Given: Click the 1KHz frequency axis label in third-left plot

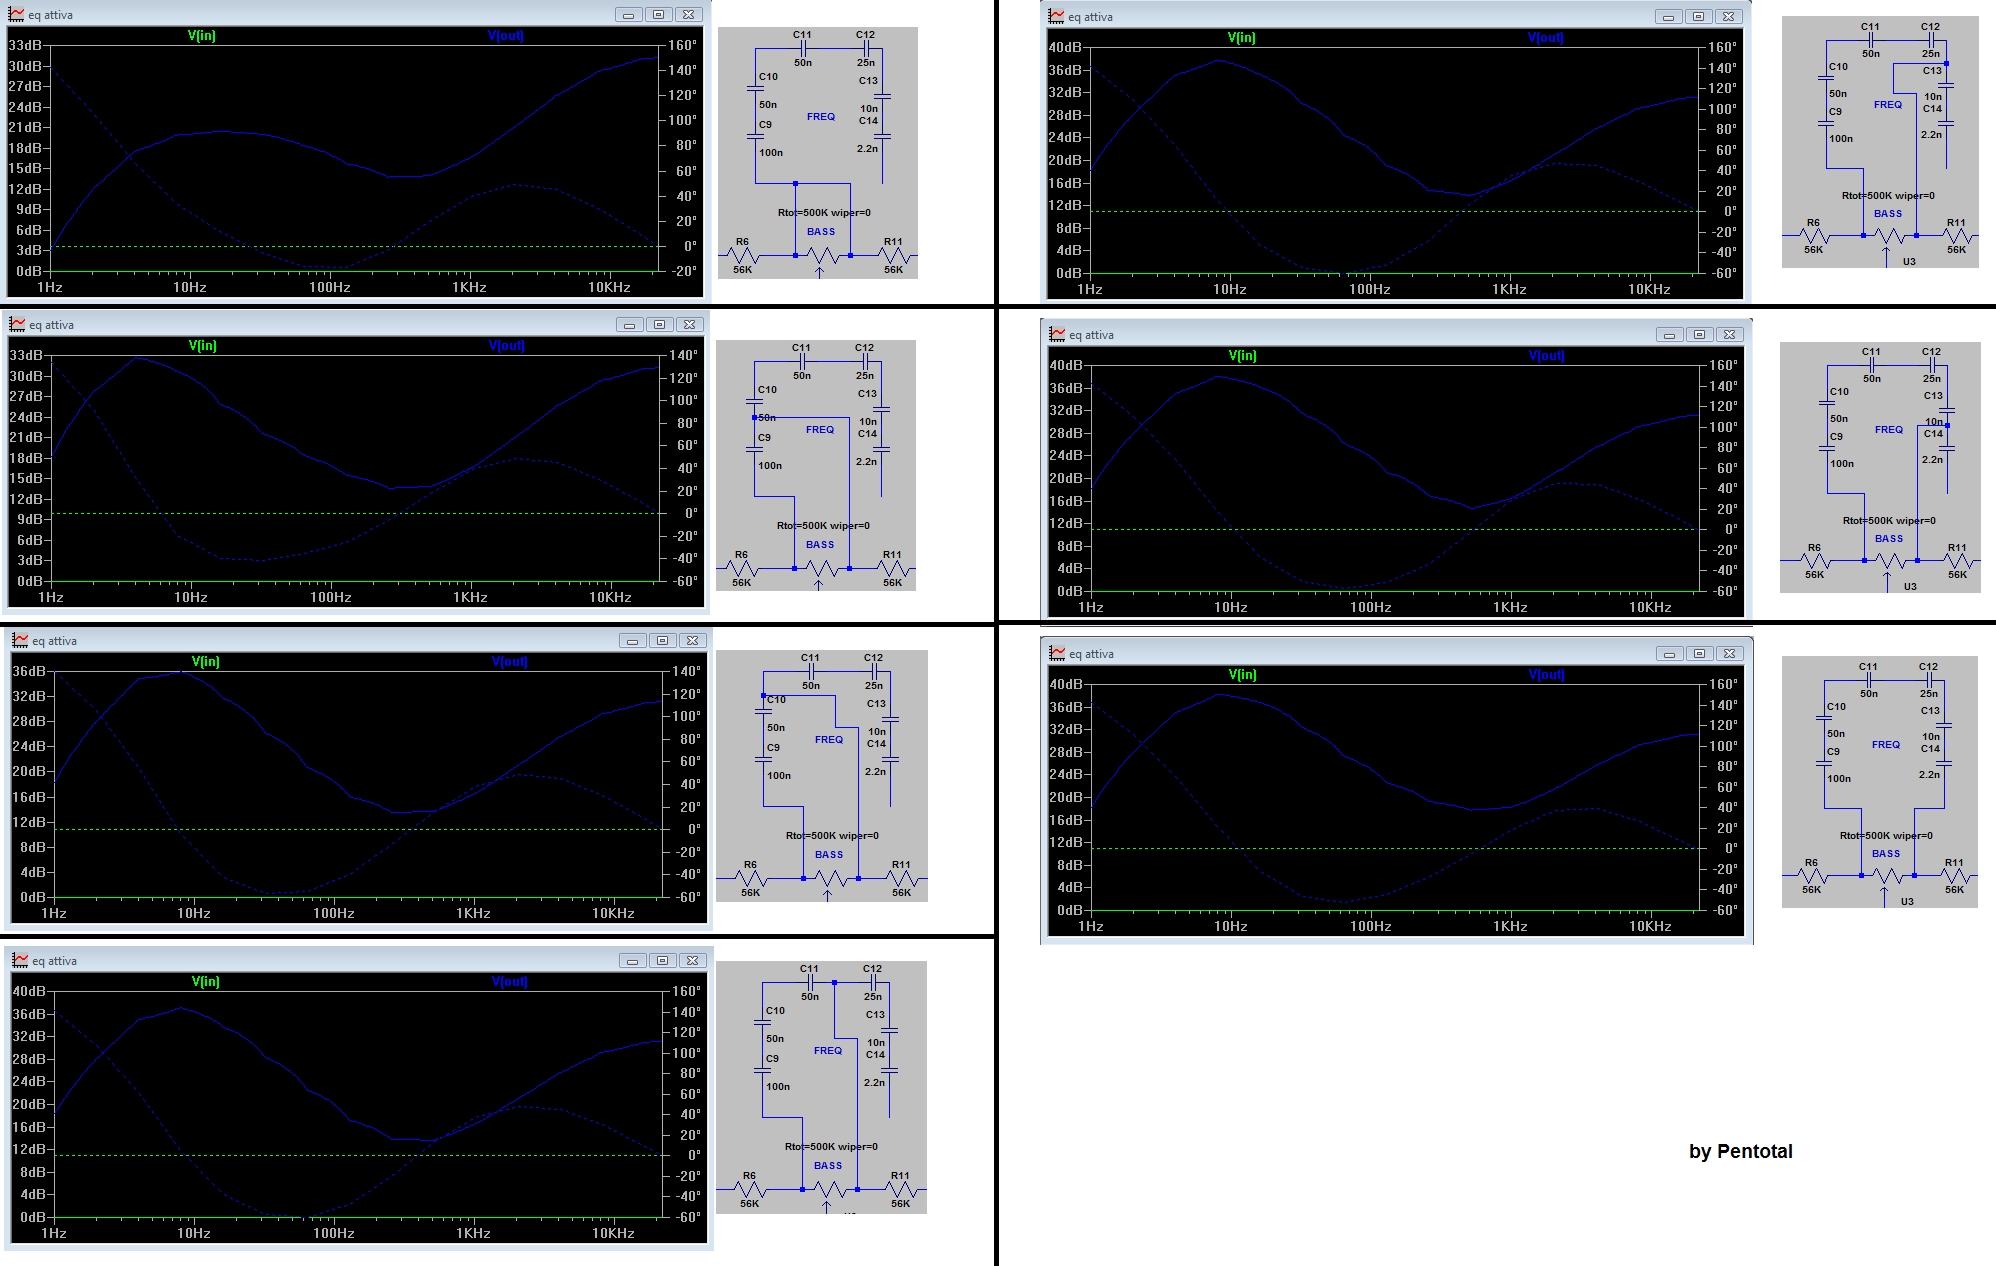Looking at the screenshot, I should [x=473, y=913].
